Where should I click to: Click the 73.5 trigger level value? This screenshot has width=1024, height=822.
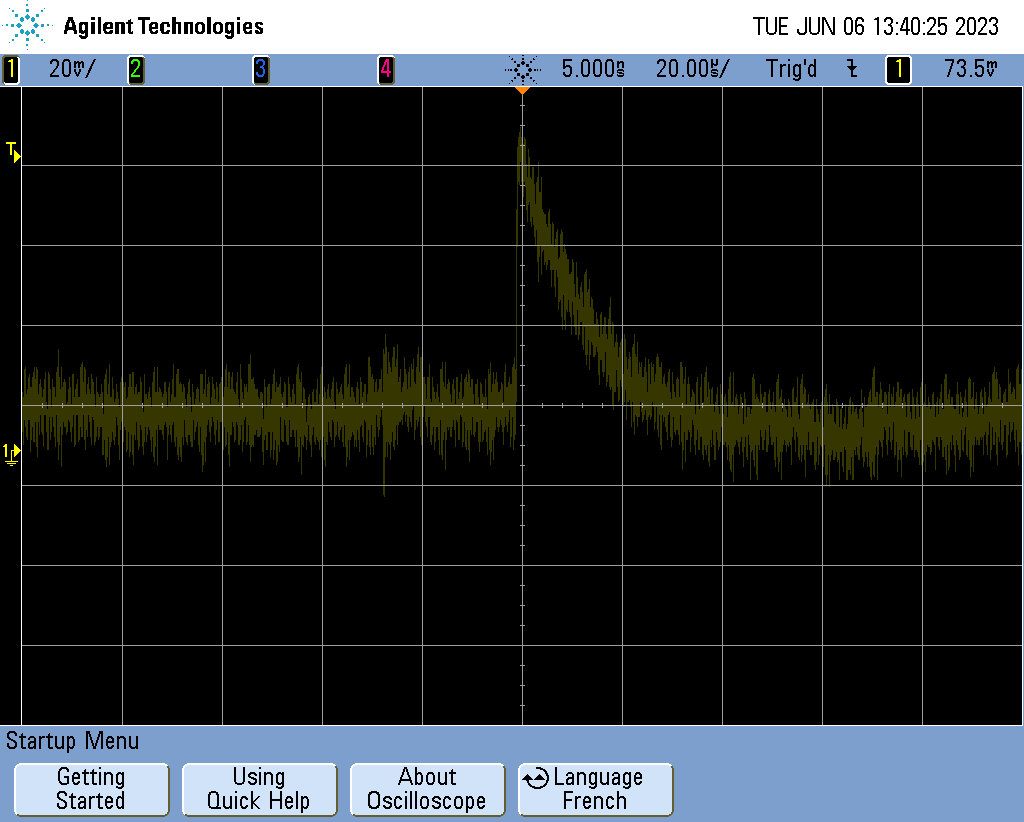pos(970,70)
